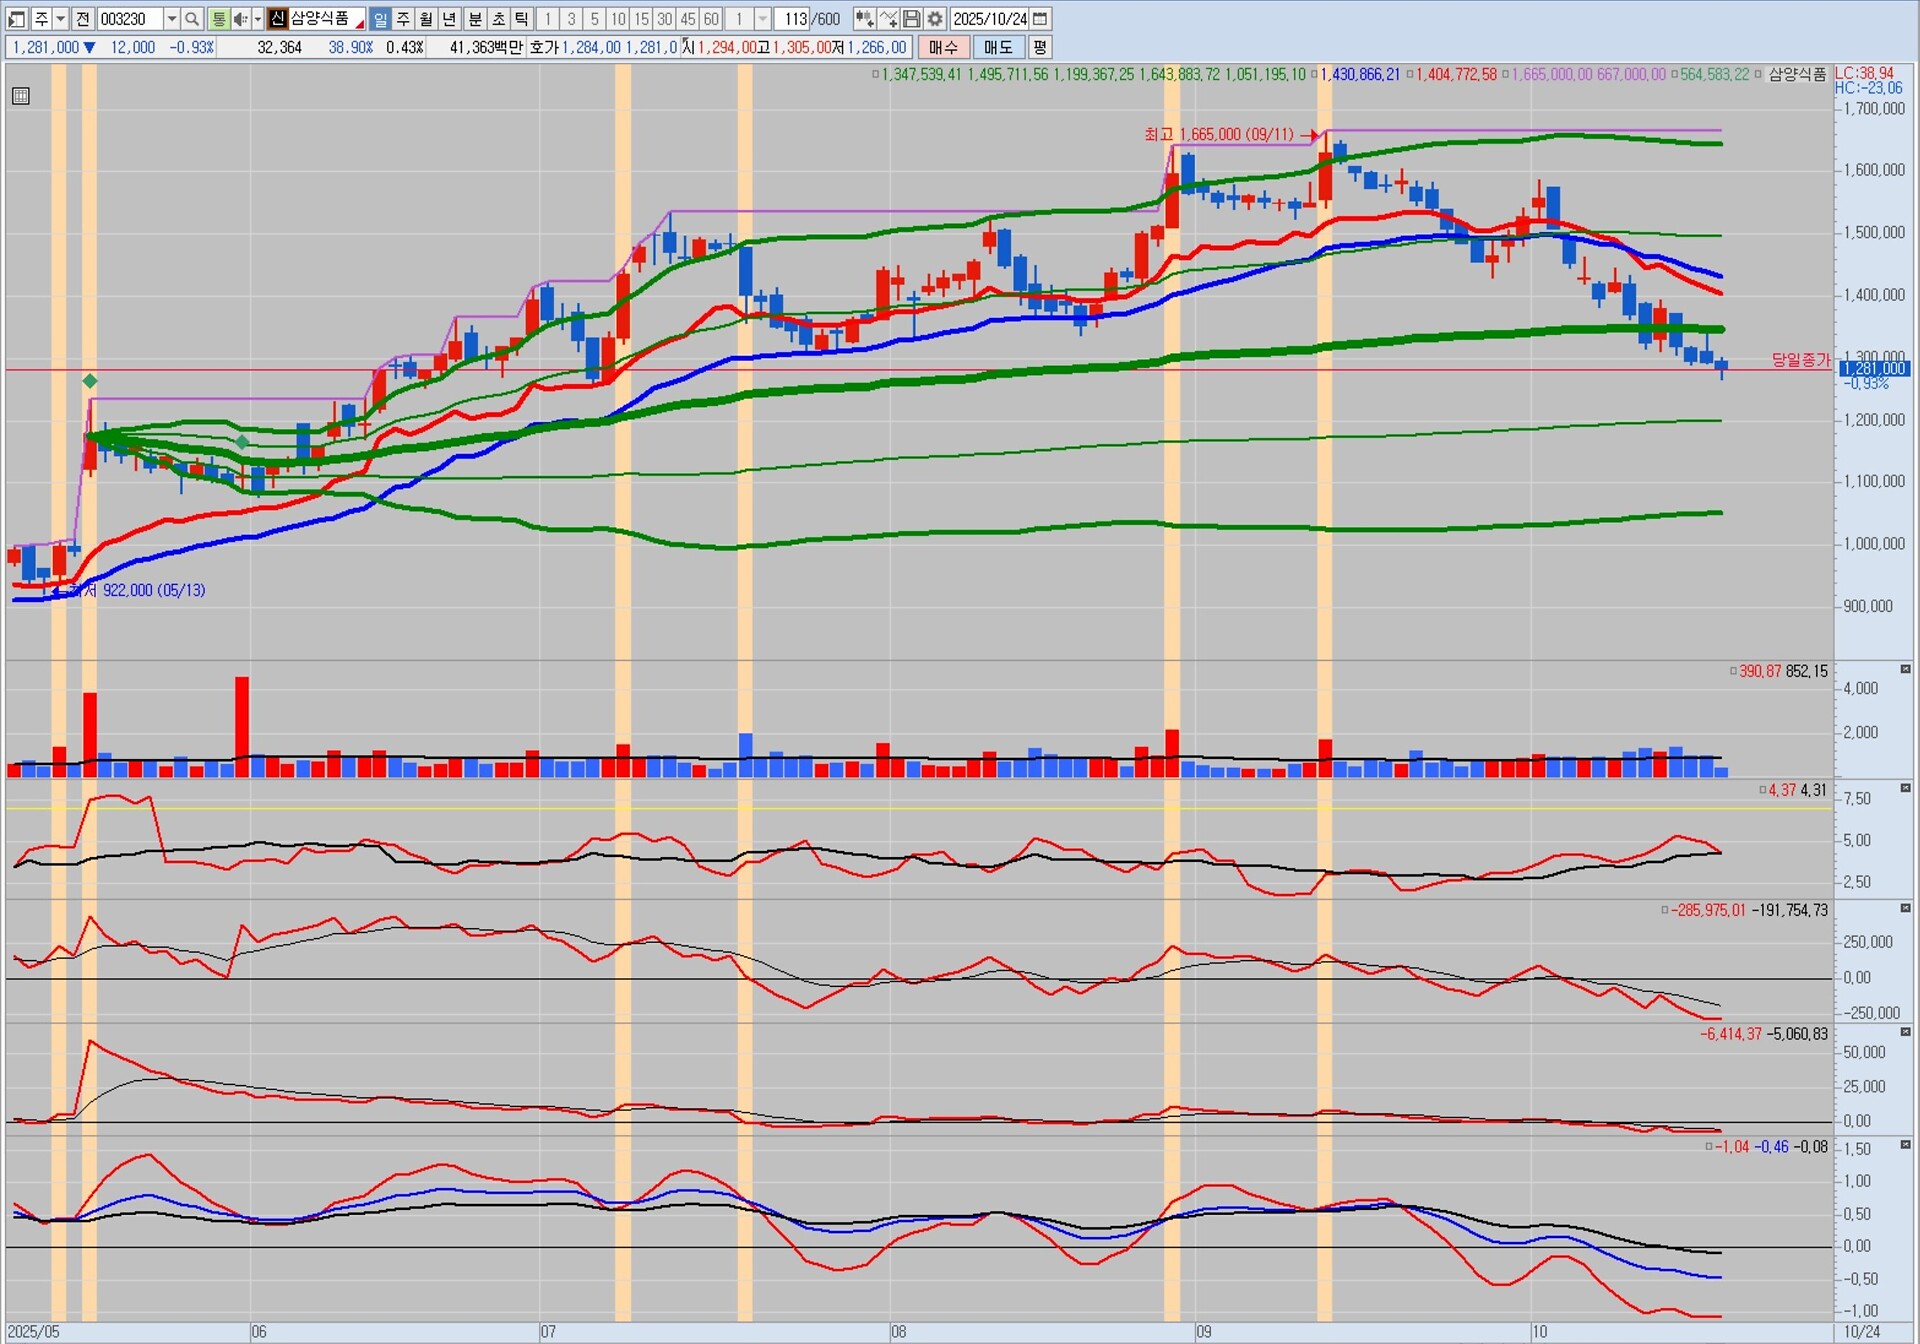Expand the dropdown beside speaker icon
This screenshot has height=1344, width=1920.
pos(257,19)
